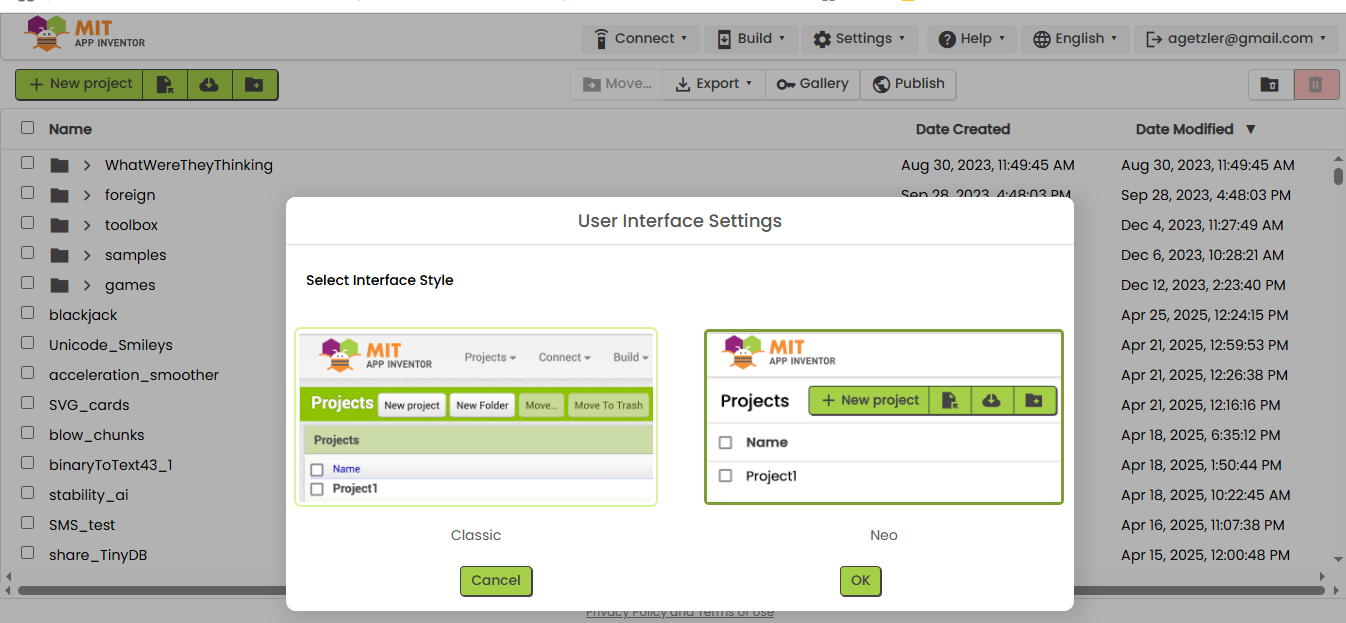
Task: Sort by the Date Created column header
Action: pyautogui.click(x=963, y=129)
